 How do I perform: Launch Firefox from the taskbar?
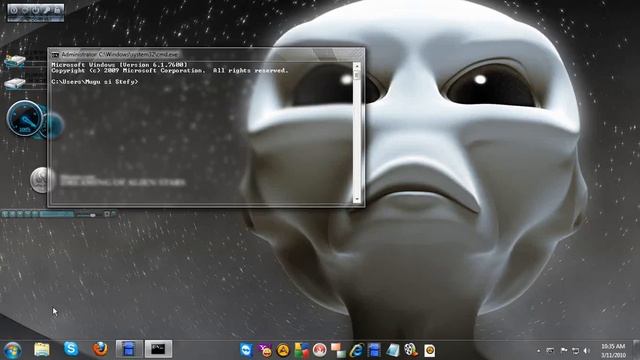point(100,349)
